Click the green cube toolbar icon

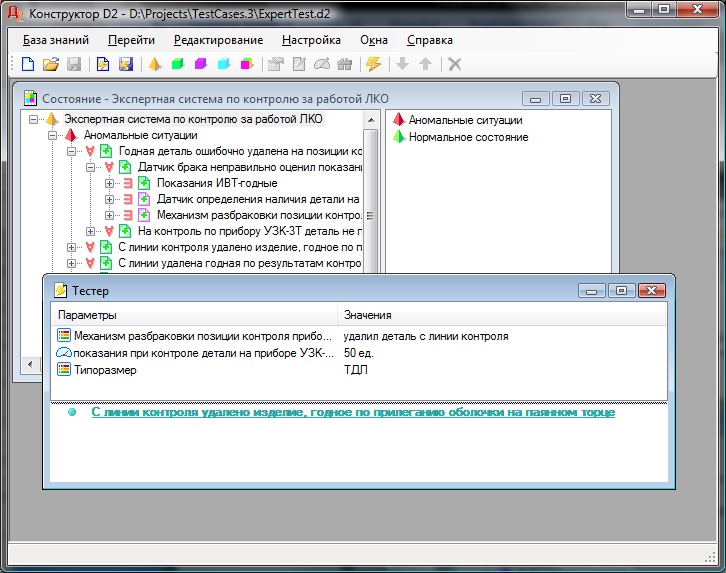(178, 65)
